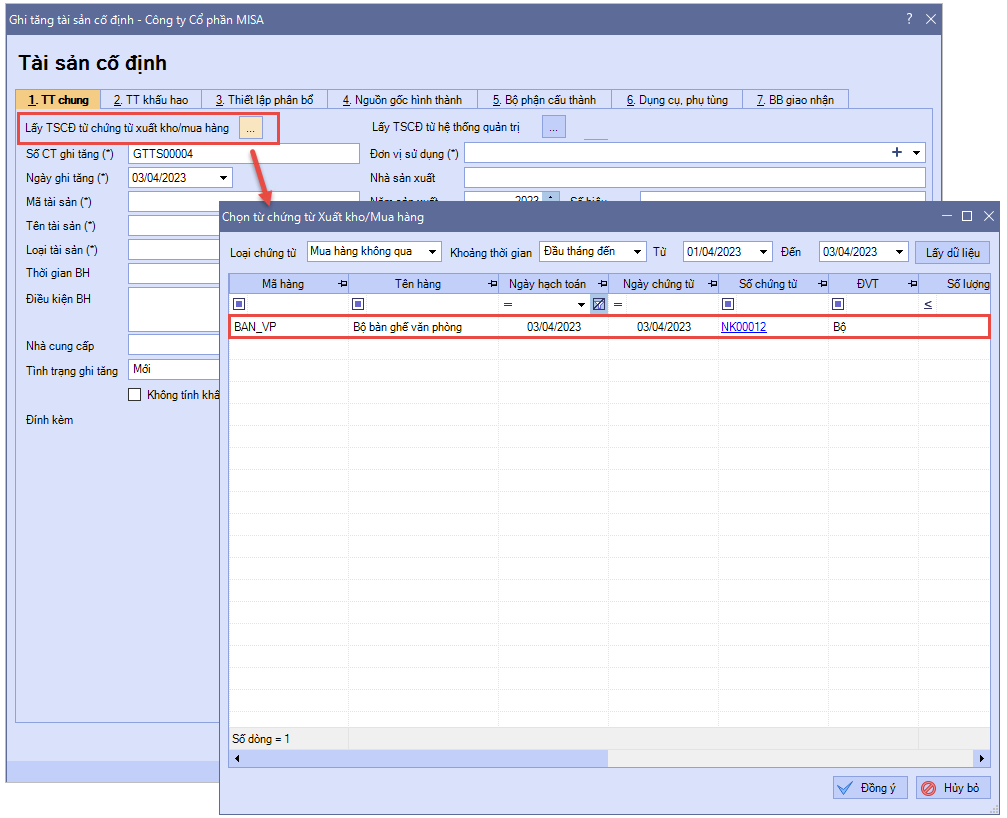Image resolution: width=1007 pixels, height=818 pixels.
Task: Open the Loại chứng từ dropdown
Action: click(431, 252)
